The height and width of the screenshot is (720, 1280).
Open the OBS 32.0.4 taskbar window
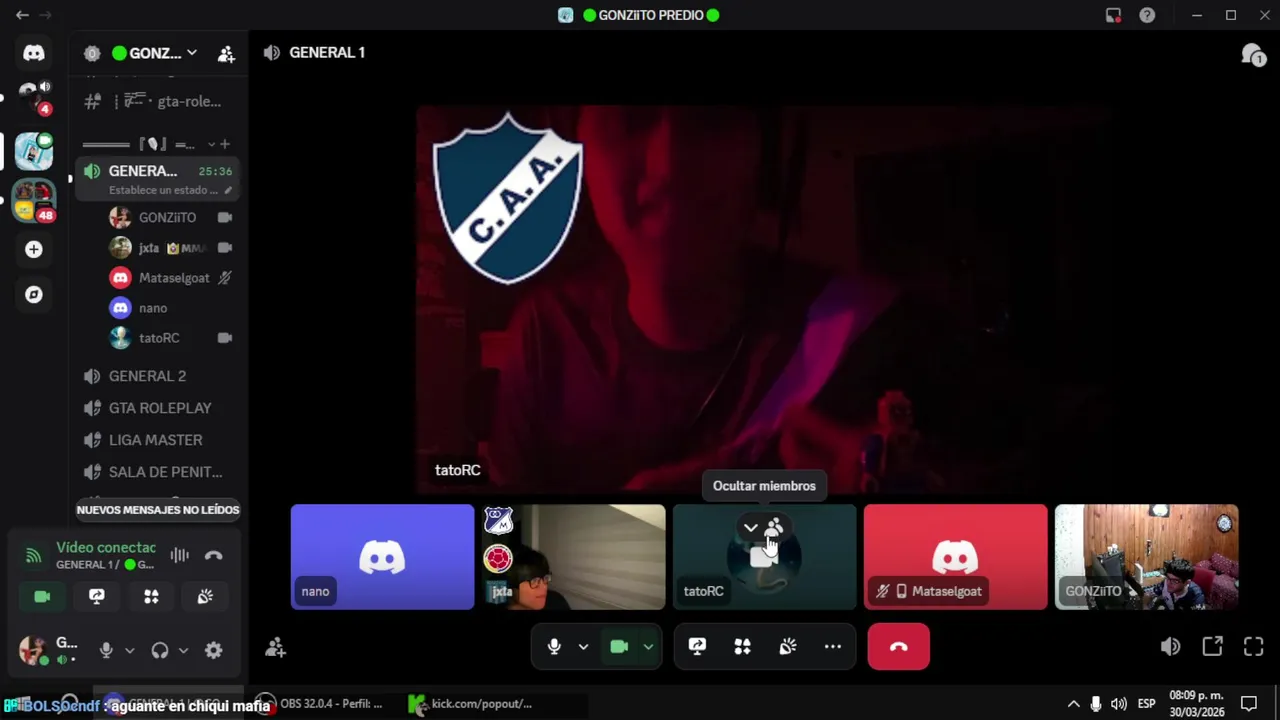click(x=320, y=704)
